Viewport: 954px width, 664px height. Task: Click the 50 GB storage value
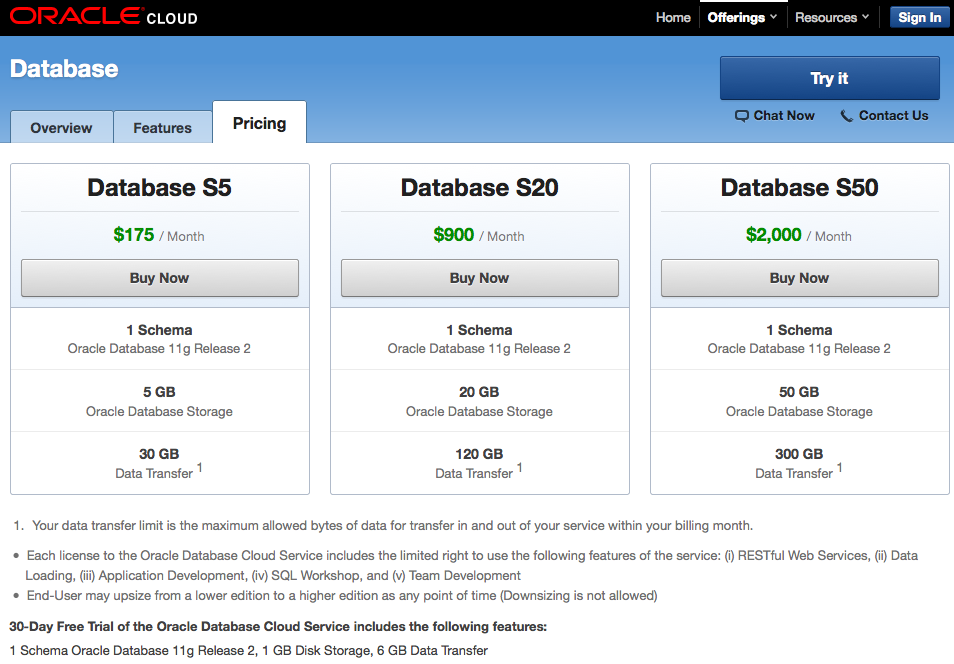(x=799, y=392)
